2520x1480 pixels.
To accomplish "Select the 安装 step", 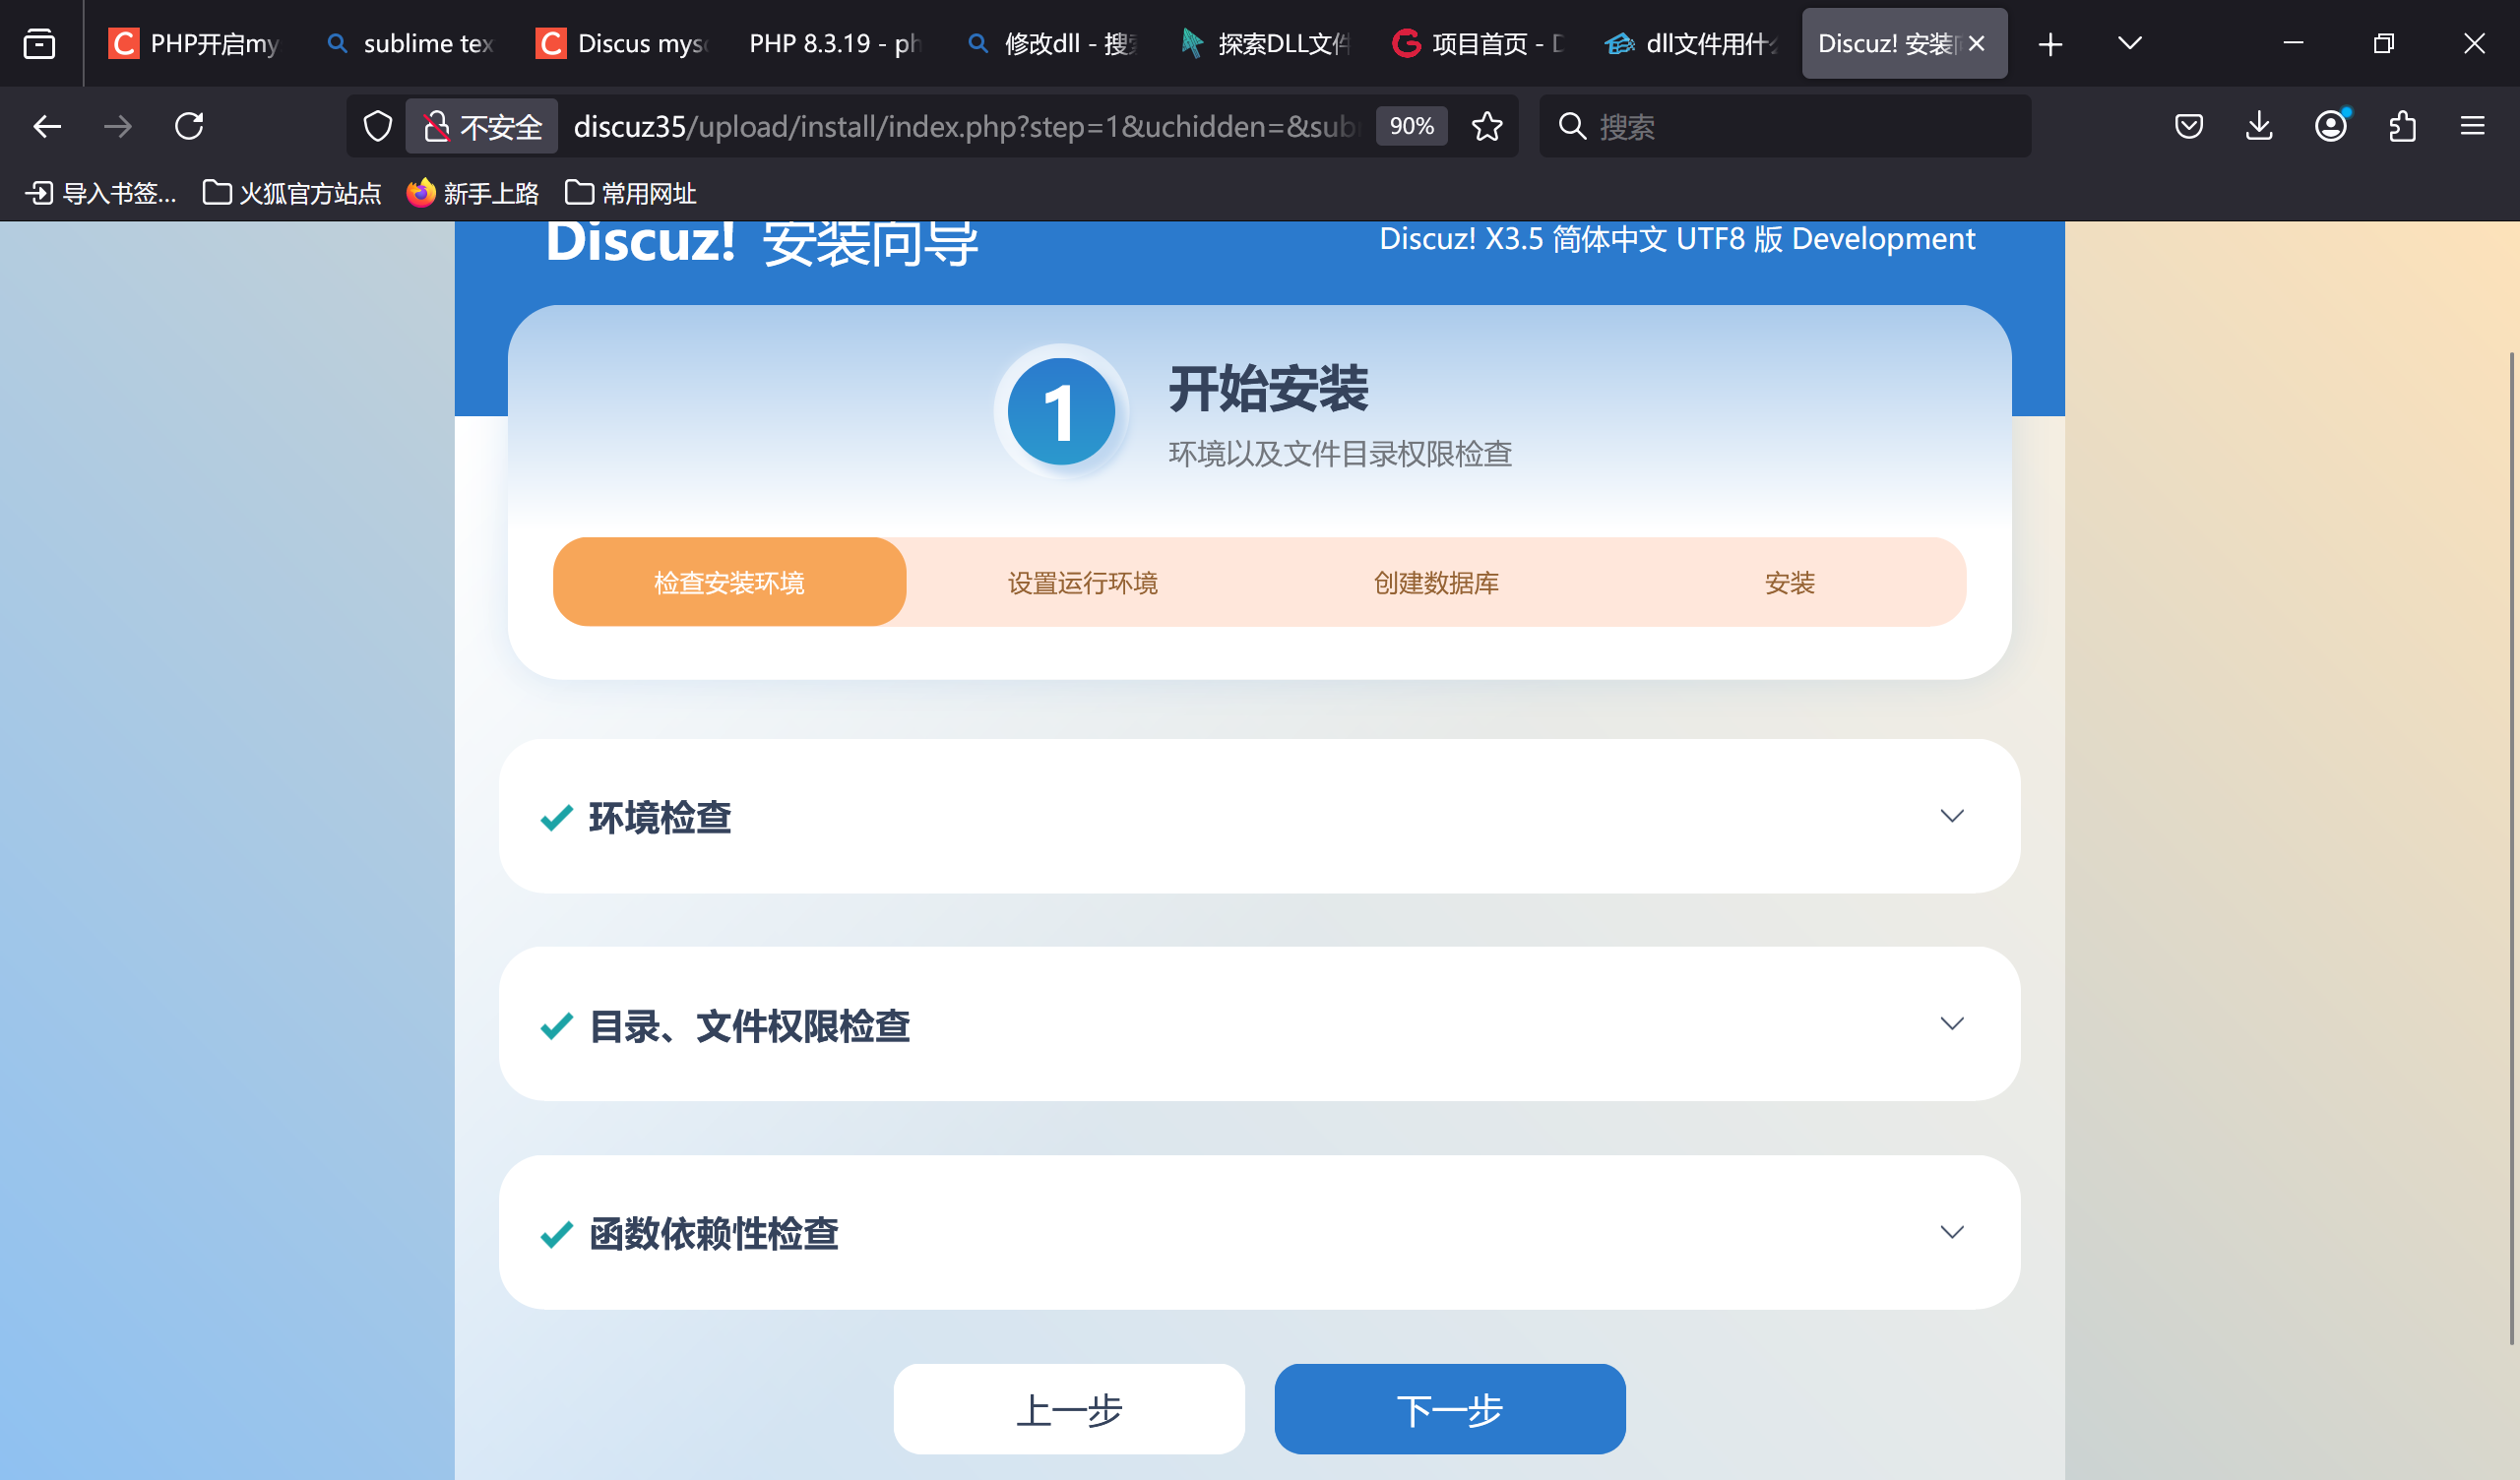I will [1789, 582].
